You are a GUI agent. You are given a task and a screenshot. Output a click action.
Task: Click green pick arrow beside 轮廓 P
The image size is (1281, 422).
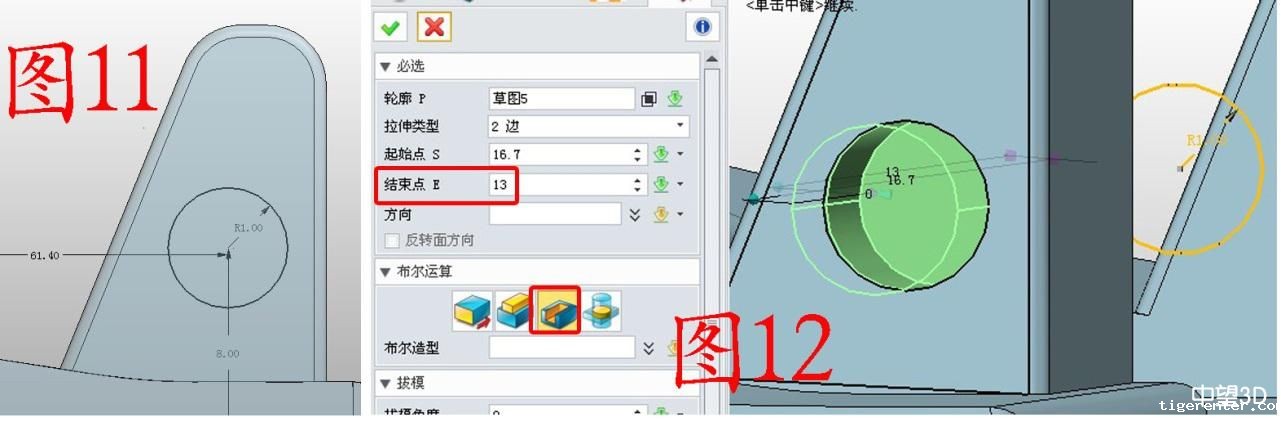[x=675, y=98]
